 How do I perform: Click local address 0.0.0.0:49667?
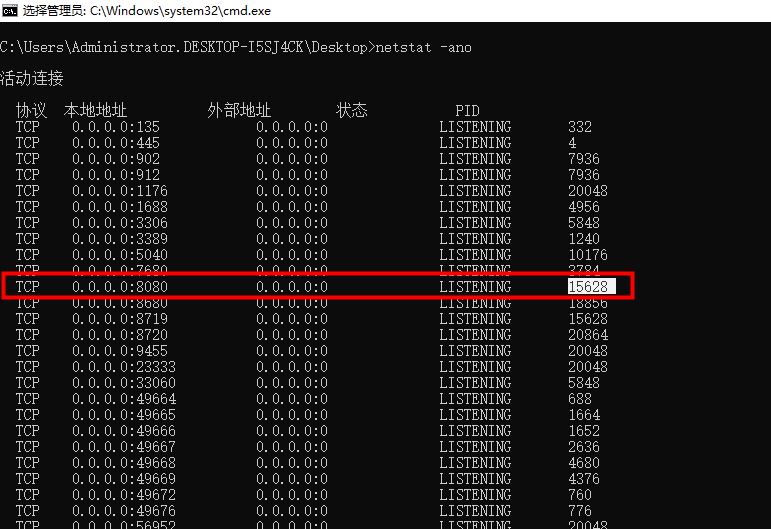(x=124, y=446)
